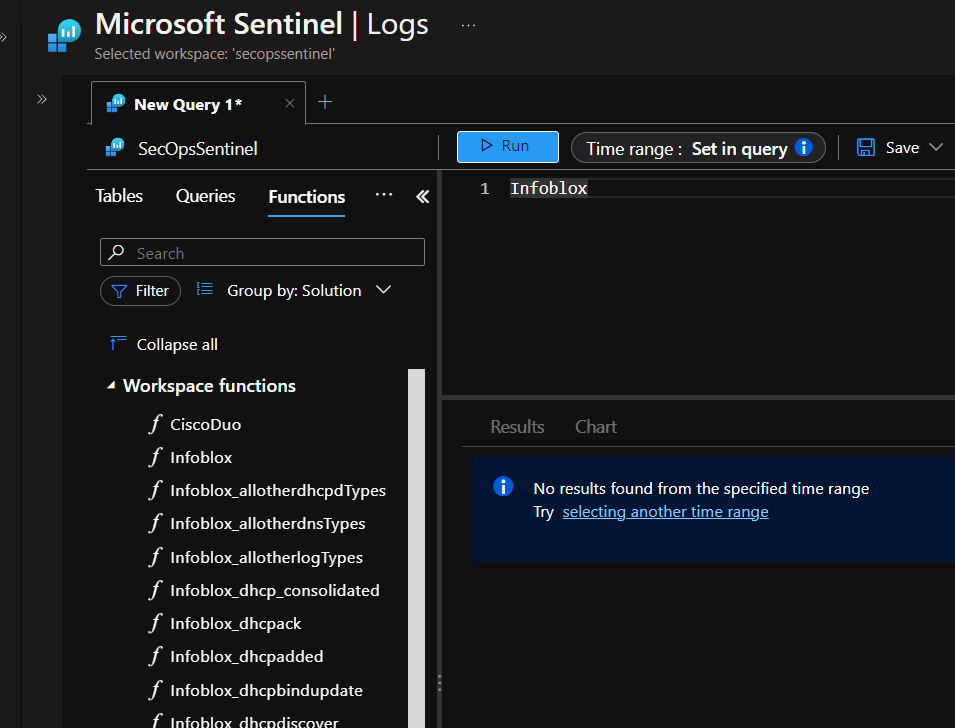Screen dimensions: 955x728
Task: Run the query
Action: pyautogui.click(x=507, y=147)
